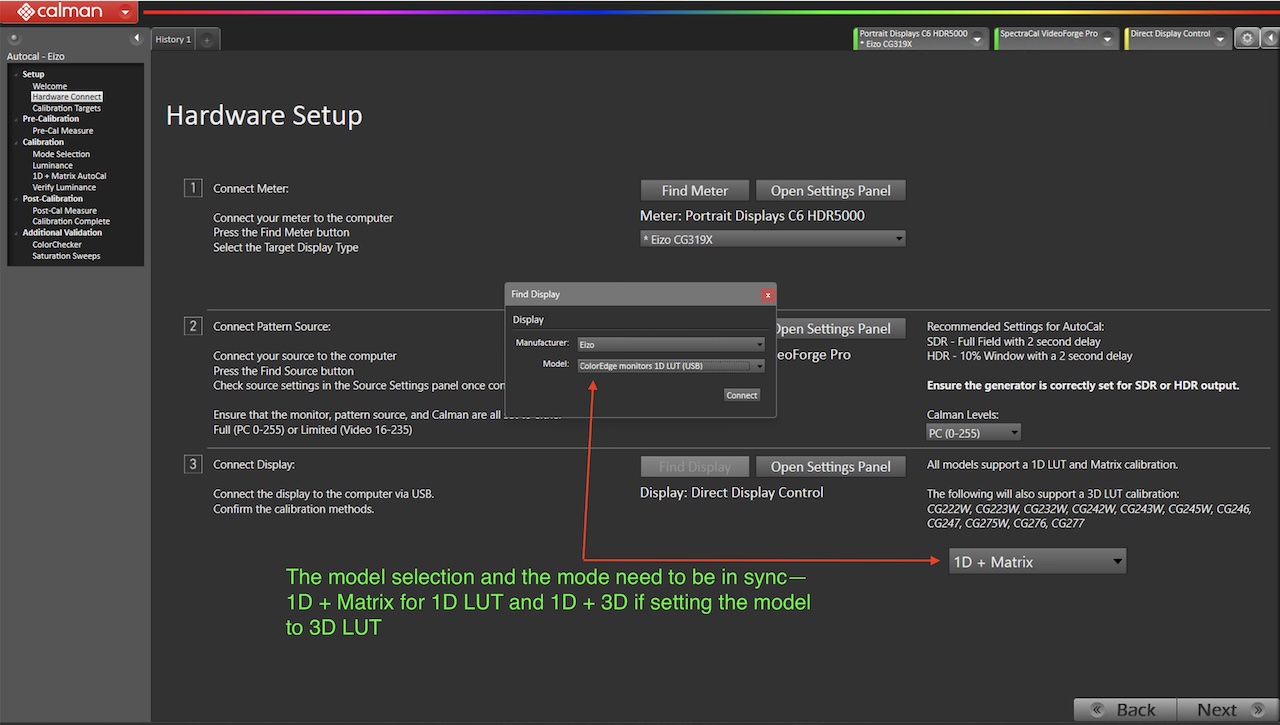Open Settings Panel for the display
1280x725 pixels.
831,467
